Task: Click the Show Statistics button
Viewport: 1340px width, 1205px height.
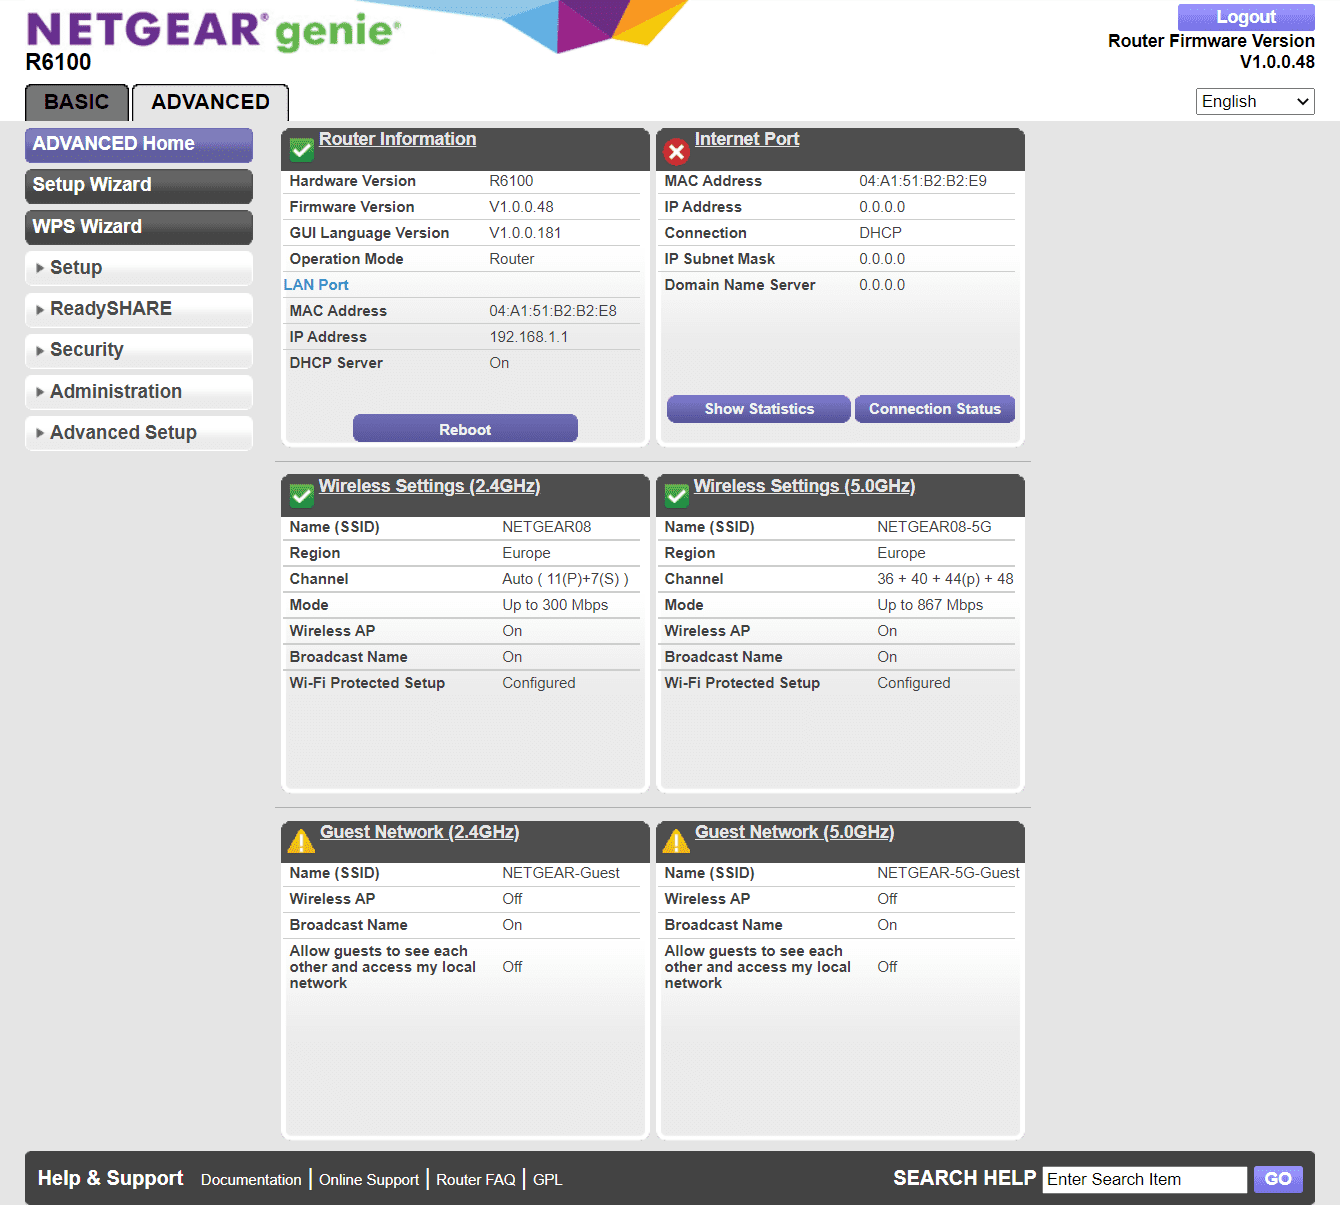Action: [x=759, y=409]
